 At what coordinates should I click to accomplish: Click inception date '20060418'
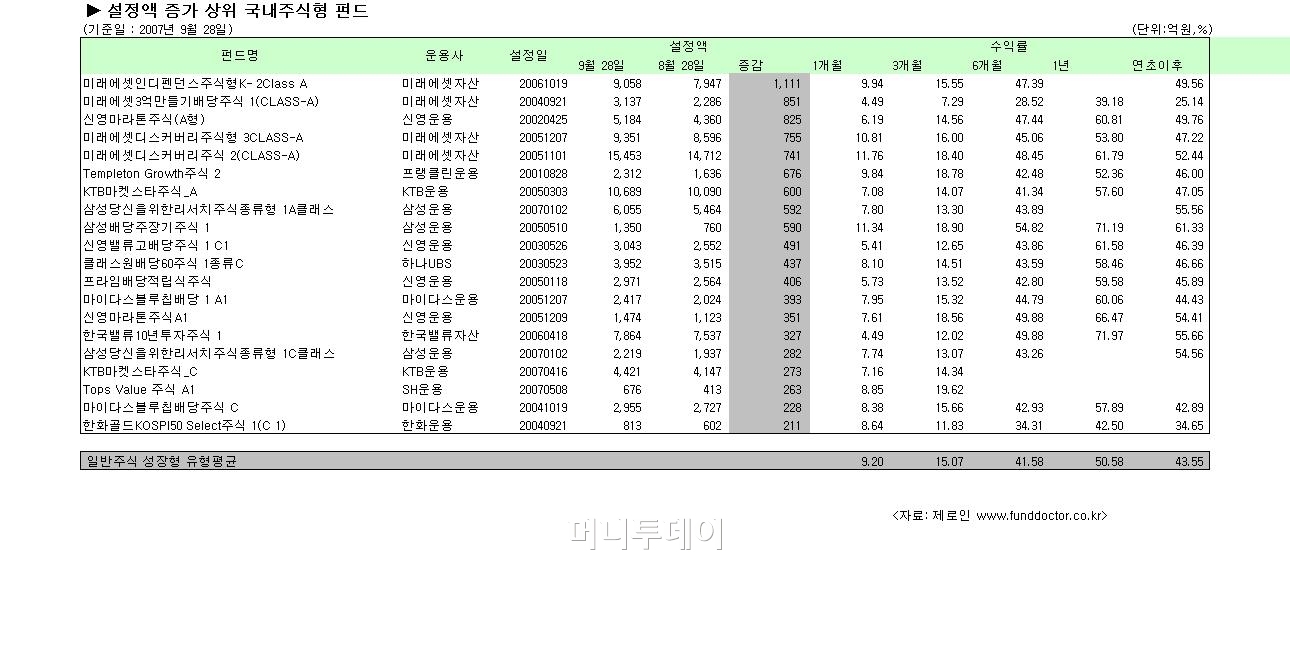click(x=543, y=336)
